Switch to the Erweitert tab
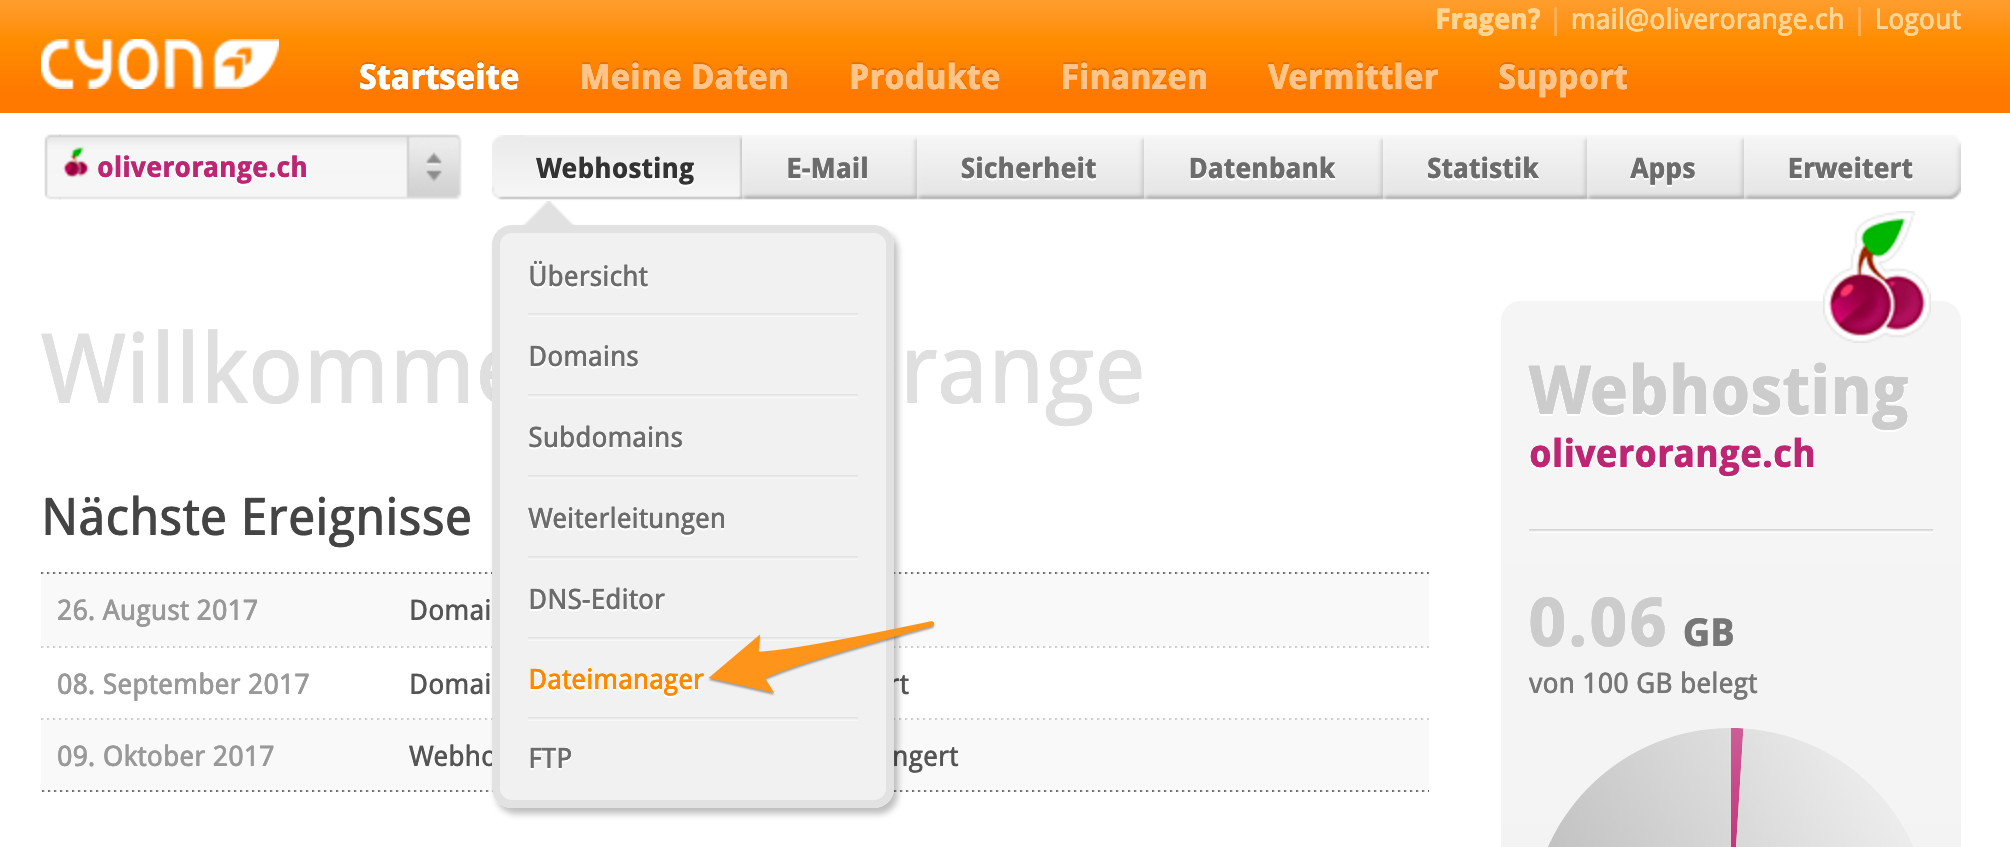2010x847 pixels. (1851, 168)
